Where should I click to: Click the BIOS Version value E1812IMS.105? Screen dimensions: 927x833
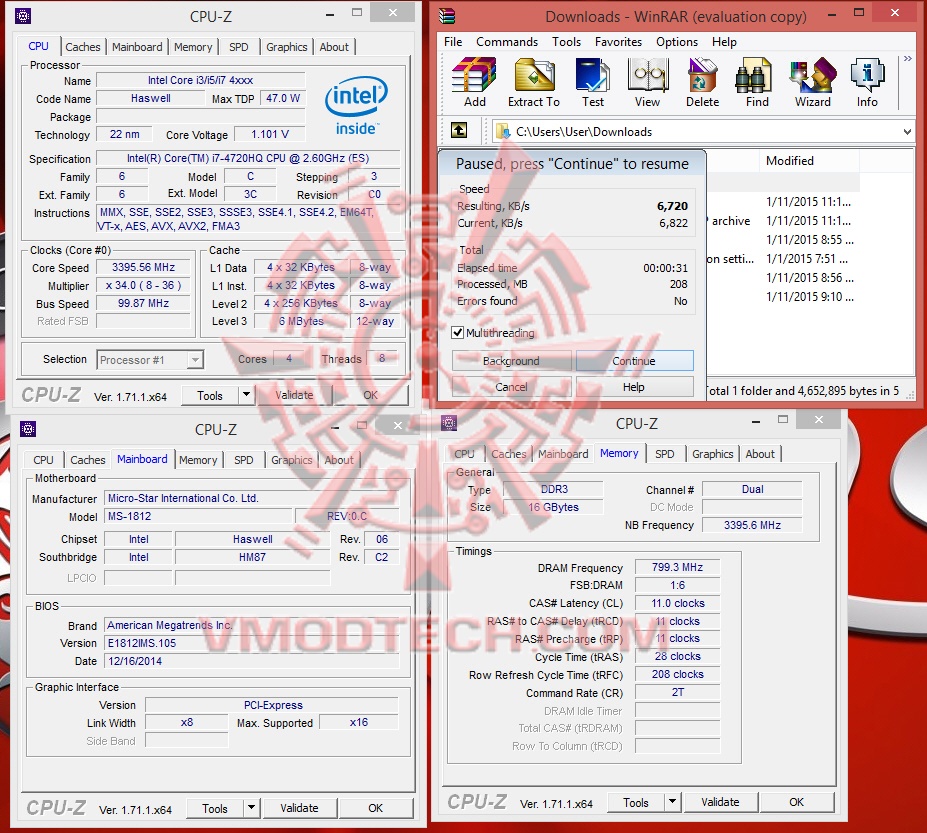(x=252, y=643)
